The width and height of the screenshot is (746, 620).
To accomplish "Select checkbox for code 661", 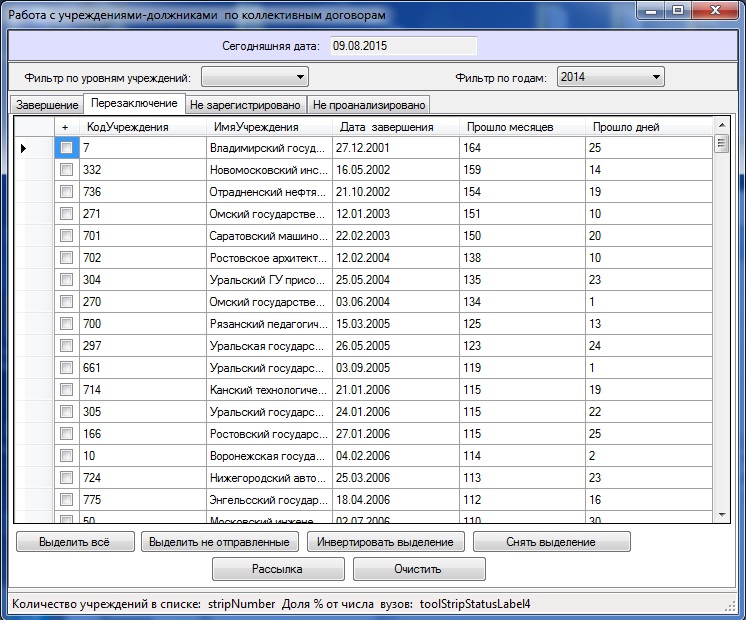I will 67,367.
